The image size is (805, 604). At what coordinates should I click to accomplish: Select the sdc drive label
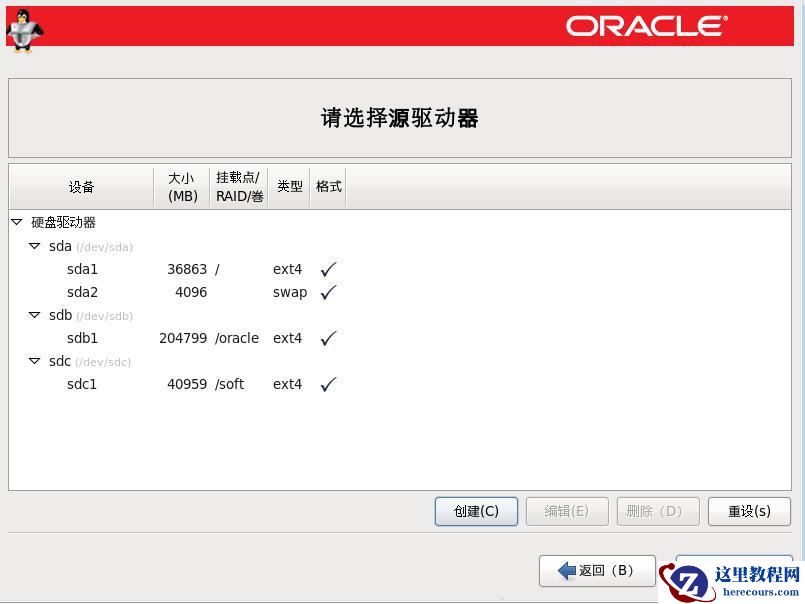pyautogui.click(x=60, y=362)
